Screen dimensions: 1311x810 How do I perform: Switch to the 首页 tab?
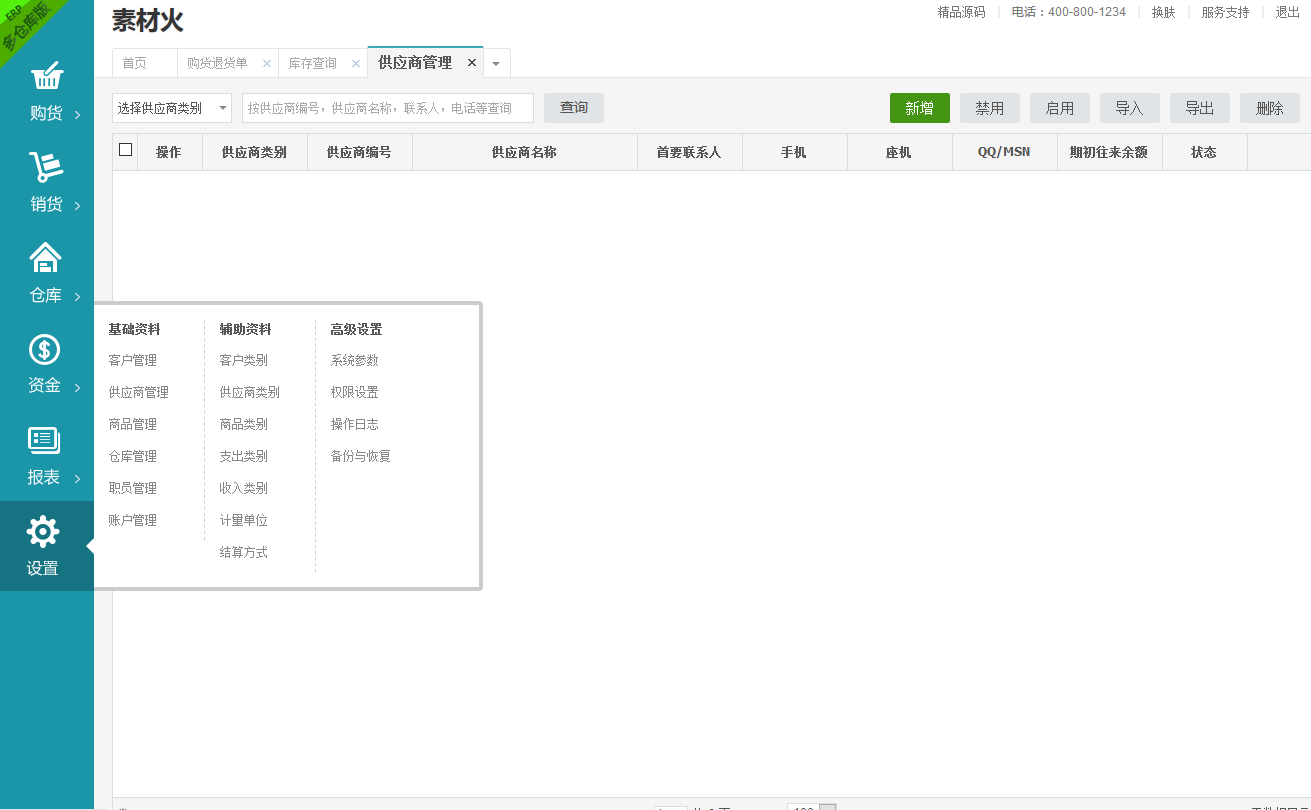click(x=135, y=63)
